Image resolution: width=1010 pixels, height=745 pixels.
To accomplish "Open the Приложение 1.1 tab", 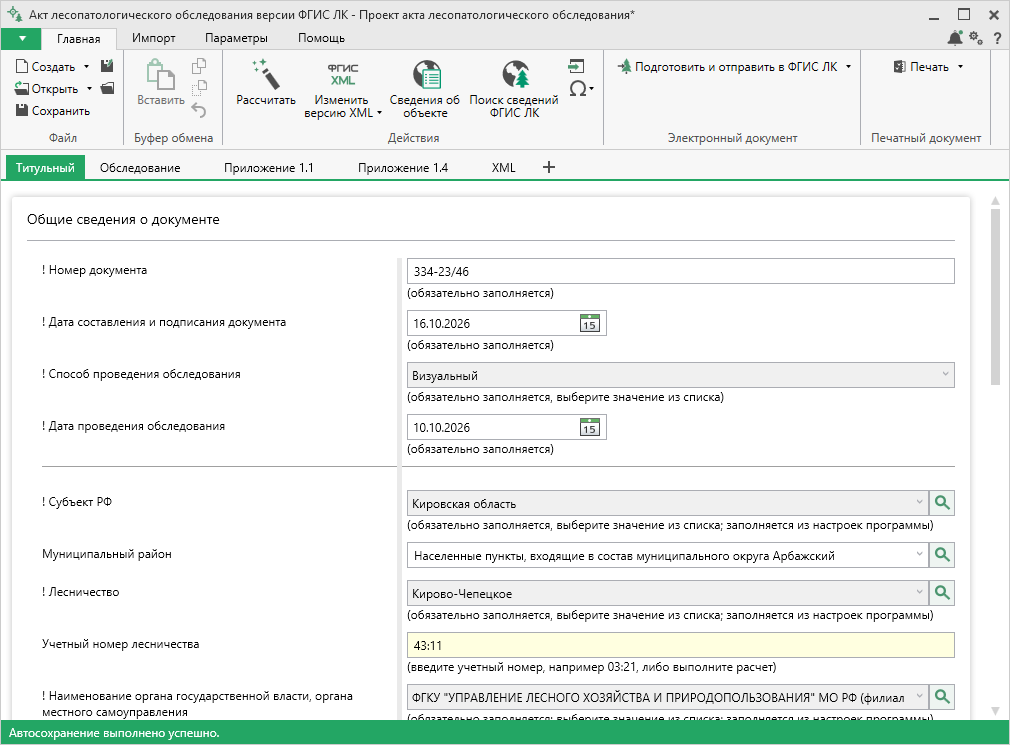I will (269, 168).
